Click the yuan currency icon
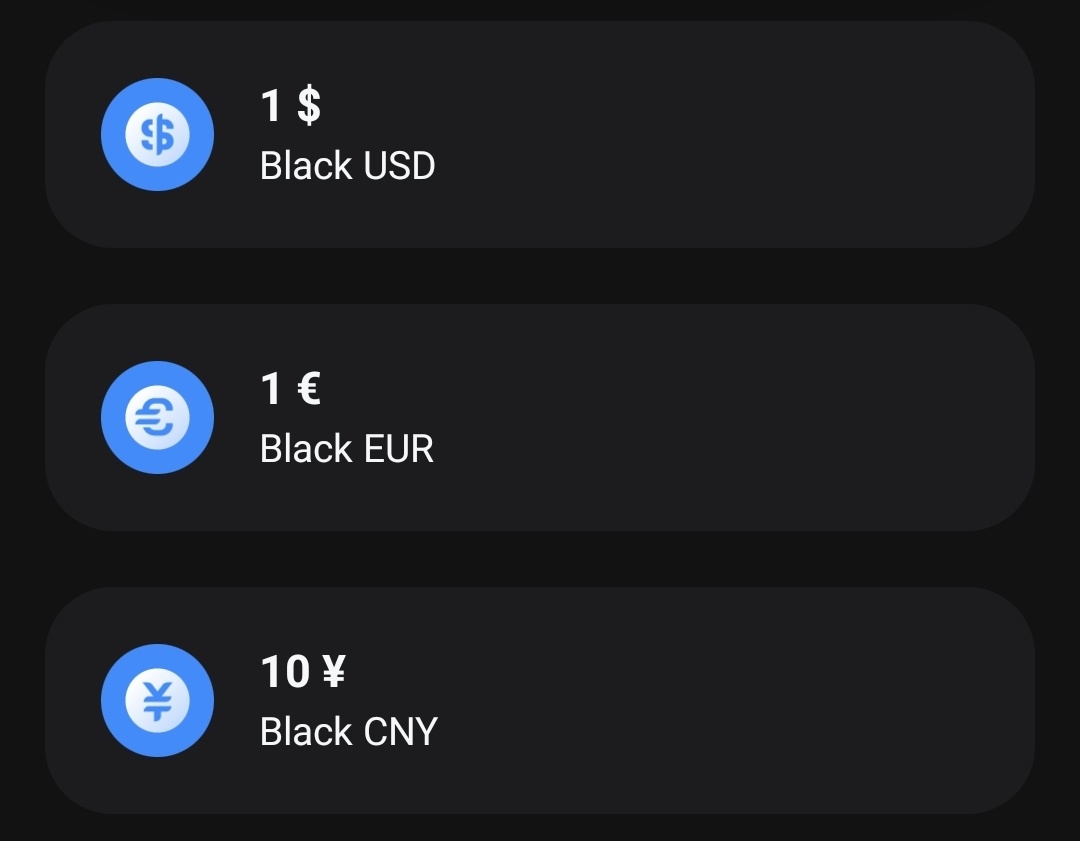 (157, 700)
